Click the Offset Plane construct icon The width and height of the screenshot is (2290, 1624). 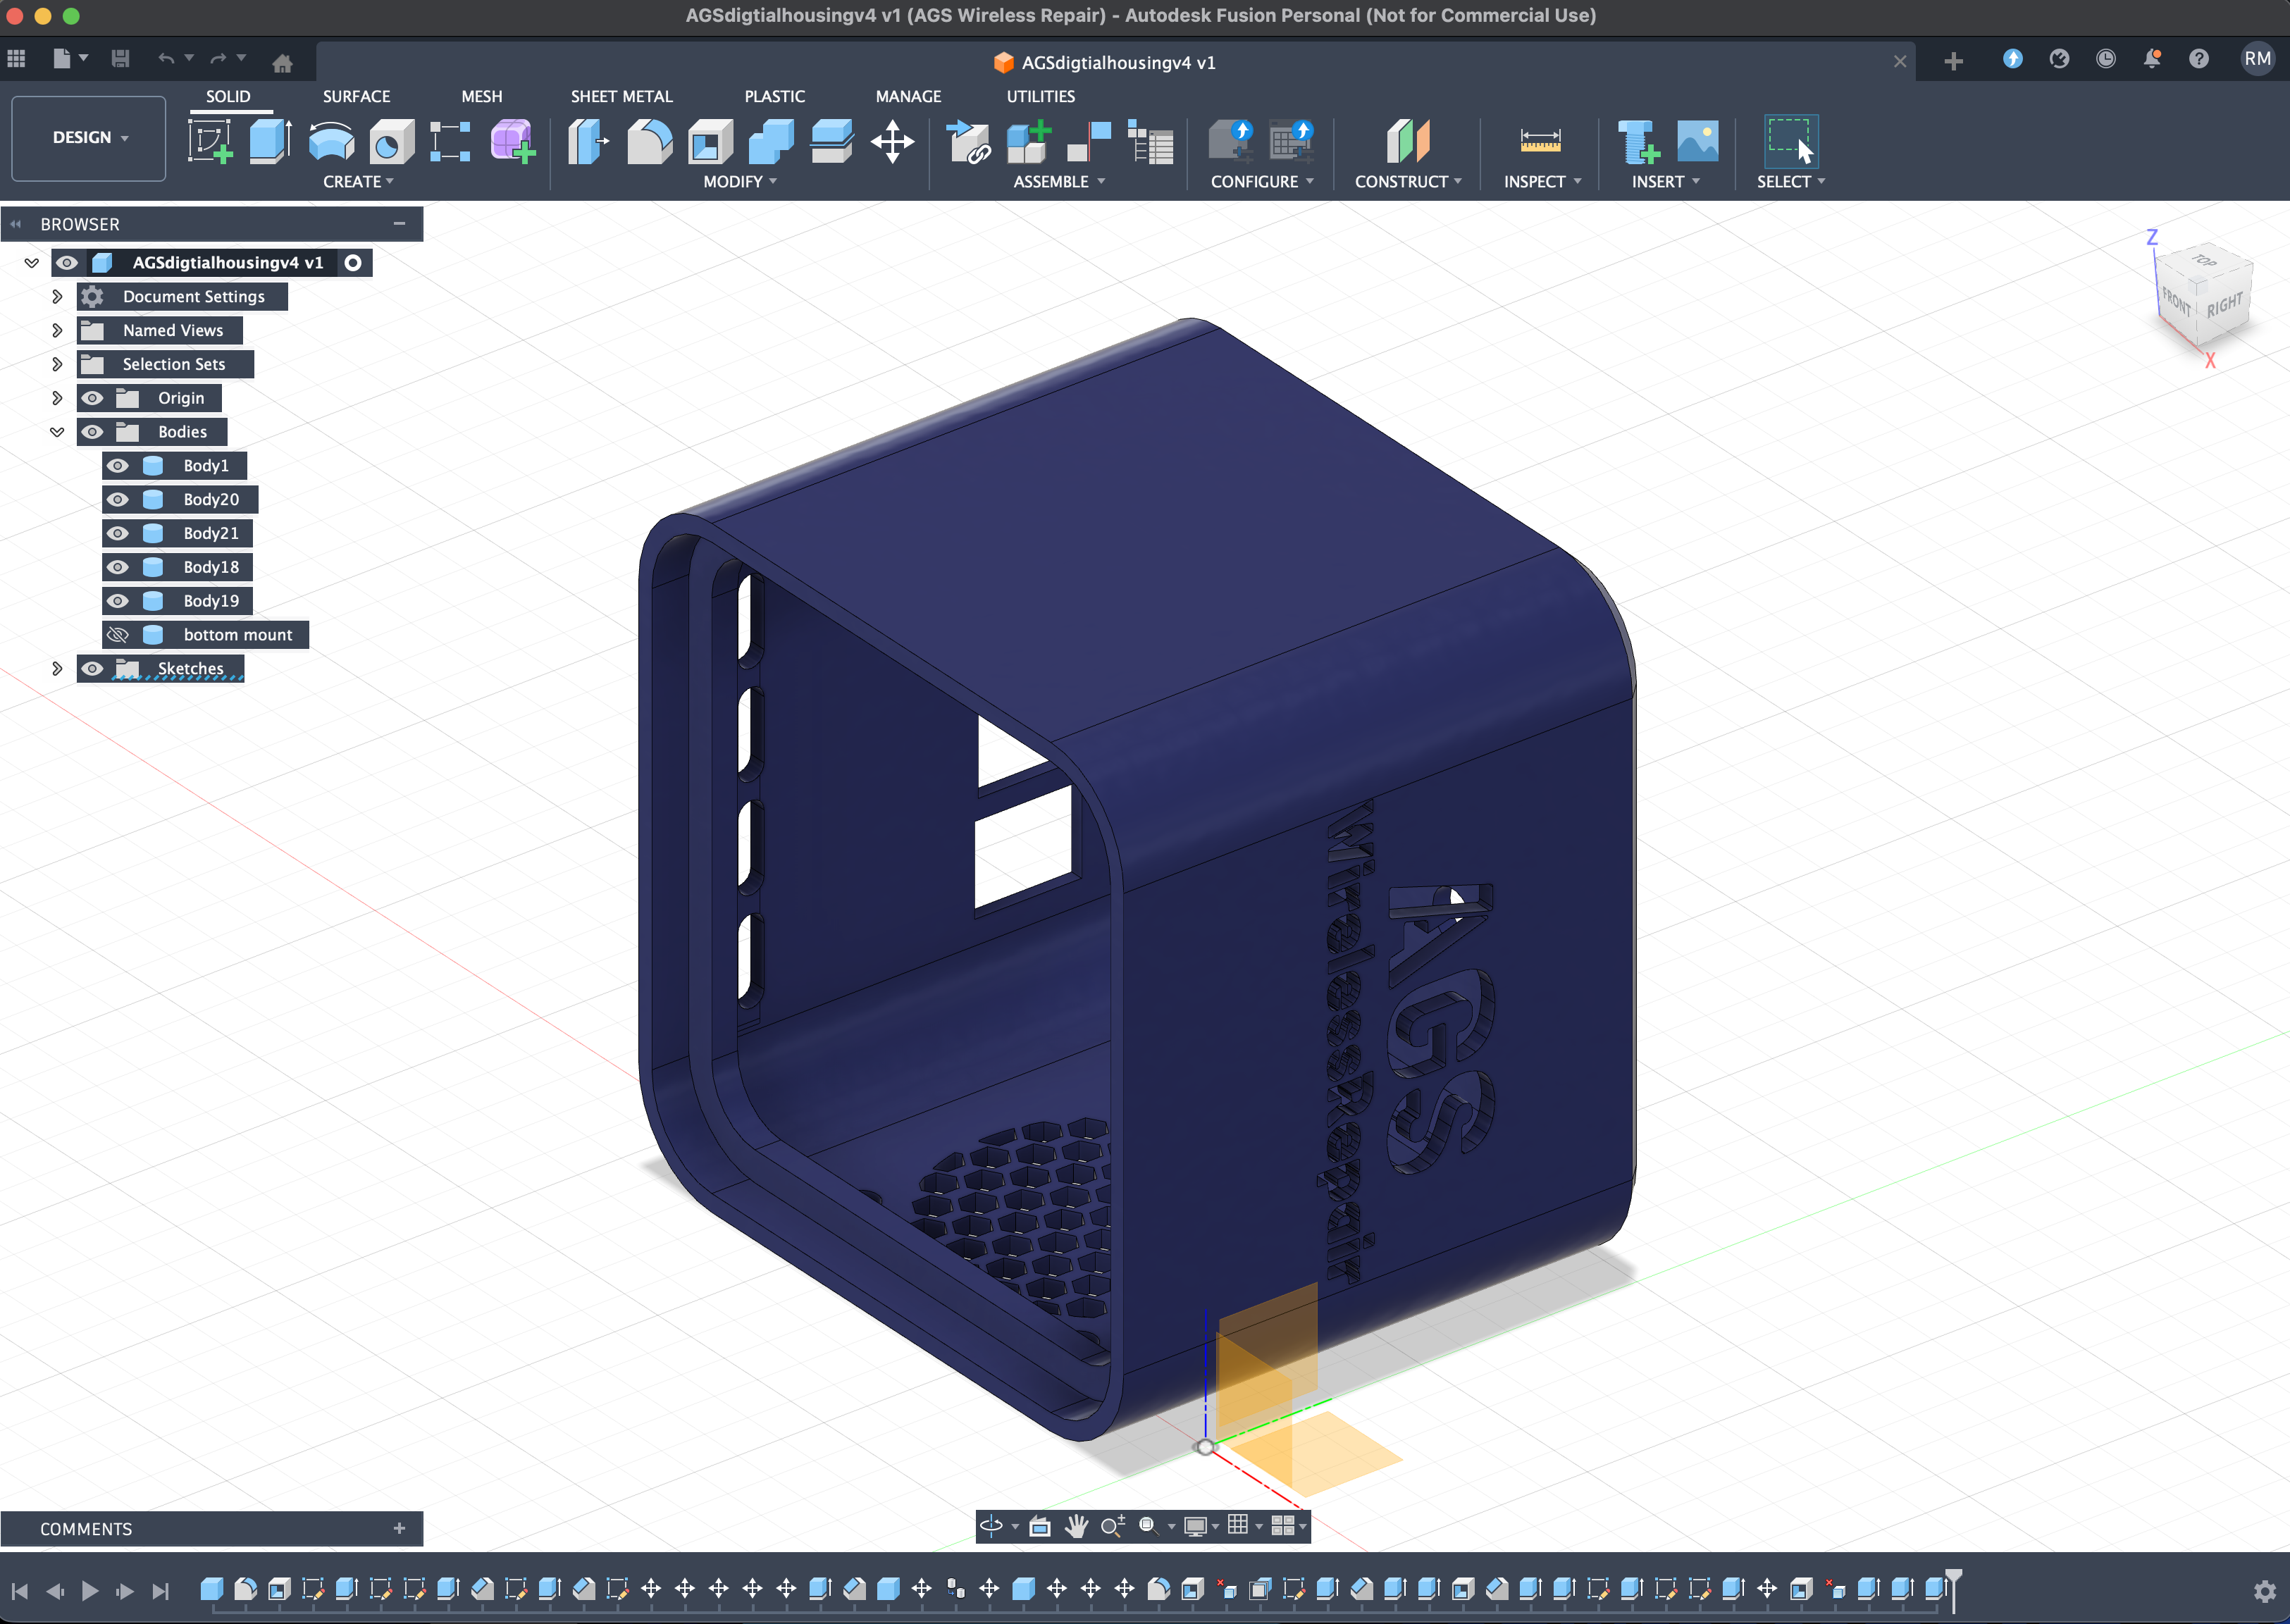coord(1408,141)
